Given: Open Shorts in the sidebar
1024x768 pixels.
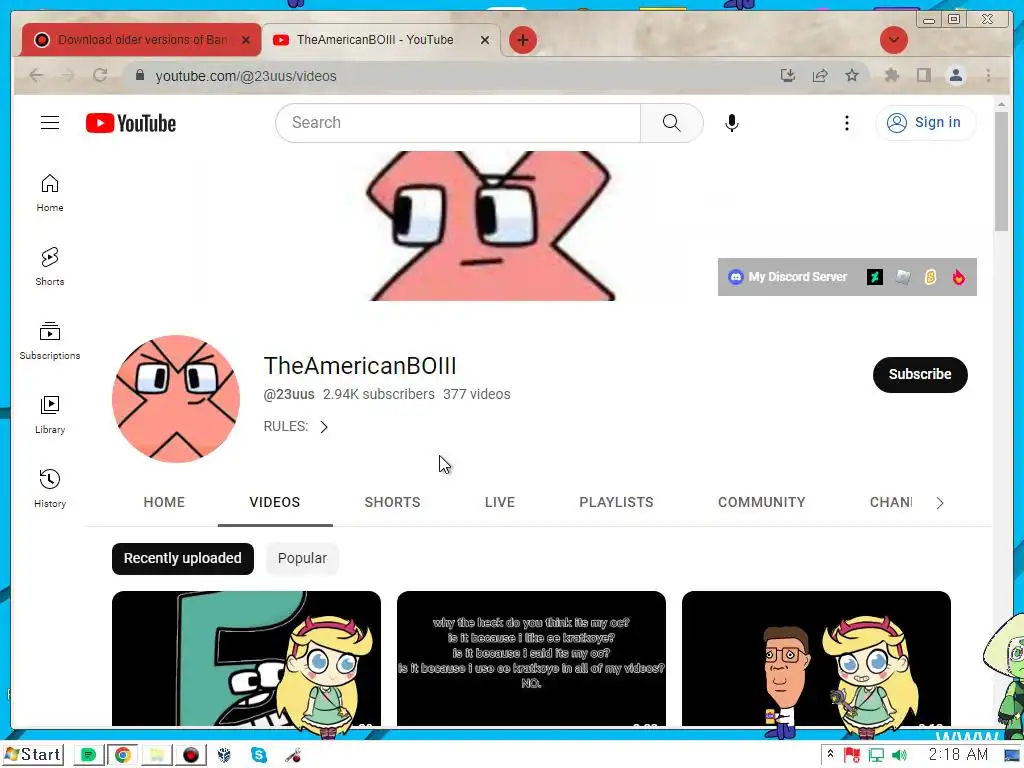Looking at the screenshot, I should pyautogui.click(x=50, y=267).
